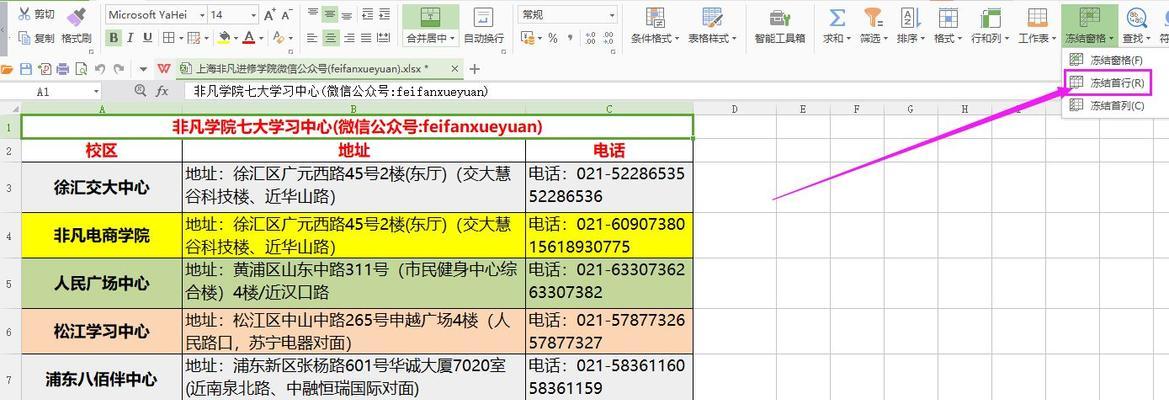Apply the cell borders button

[168, 37]
